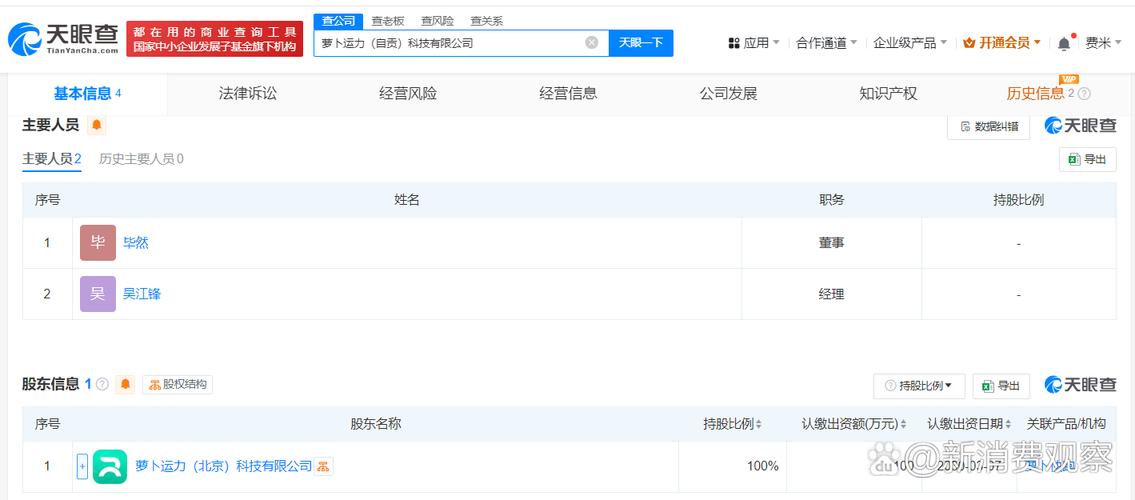Image resolution: width=1135 pixels, height=500 pixels.
Task: Click the 职务 column header
Action: [x=832, y=200]
